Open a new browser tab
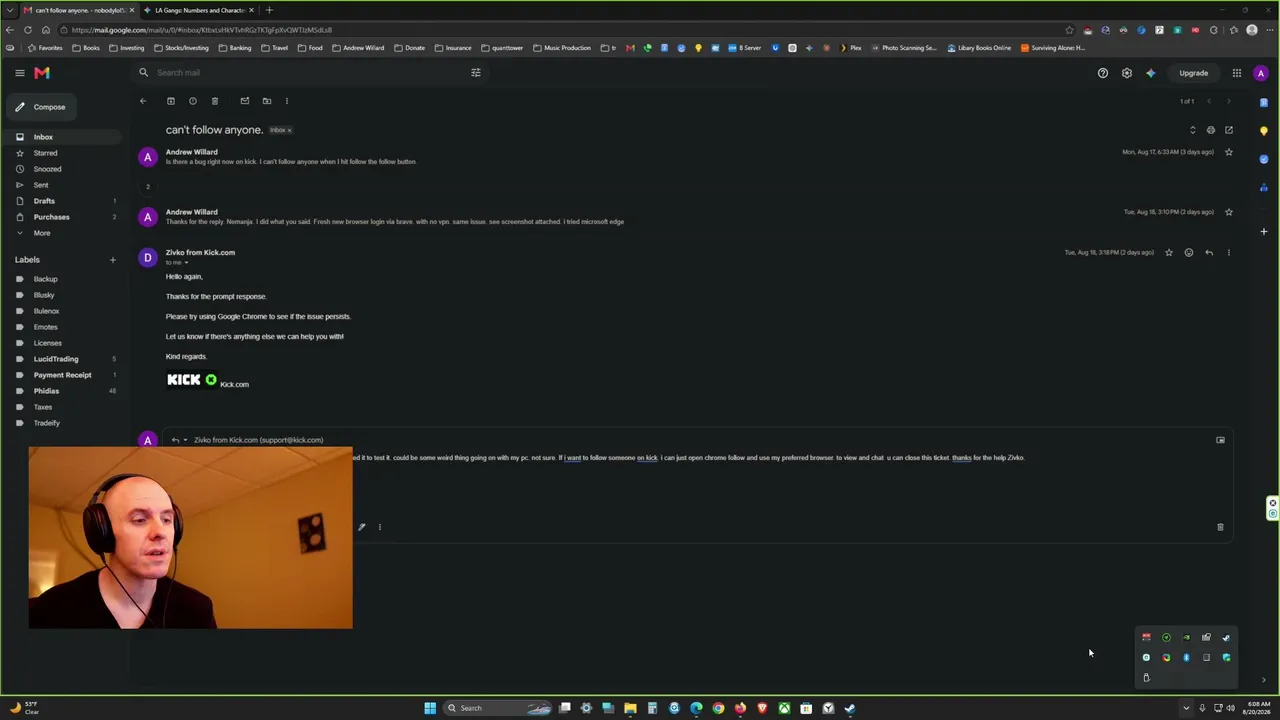The image size is (1280, 720). point(269,10)
